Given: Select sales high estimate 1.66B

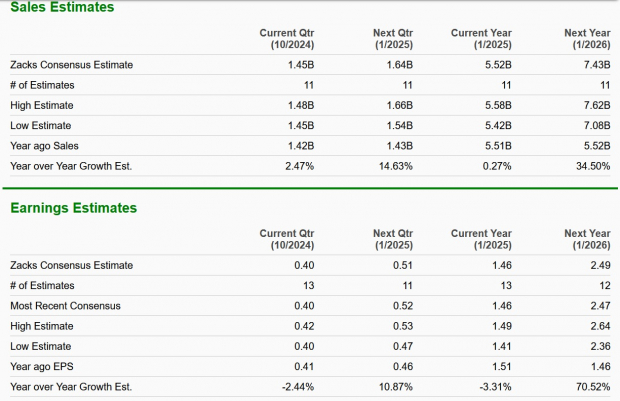Looking at the screenshot, I should 399,105.
